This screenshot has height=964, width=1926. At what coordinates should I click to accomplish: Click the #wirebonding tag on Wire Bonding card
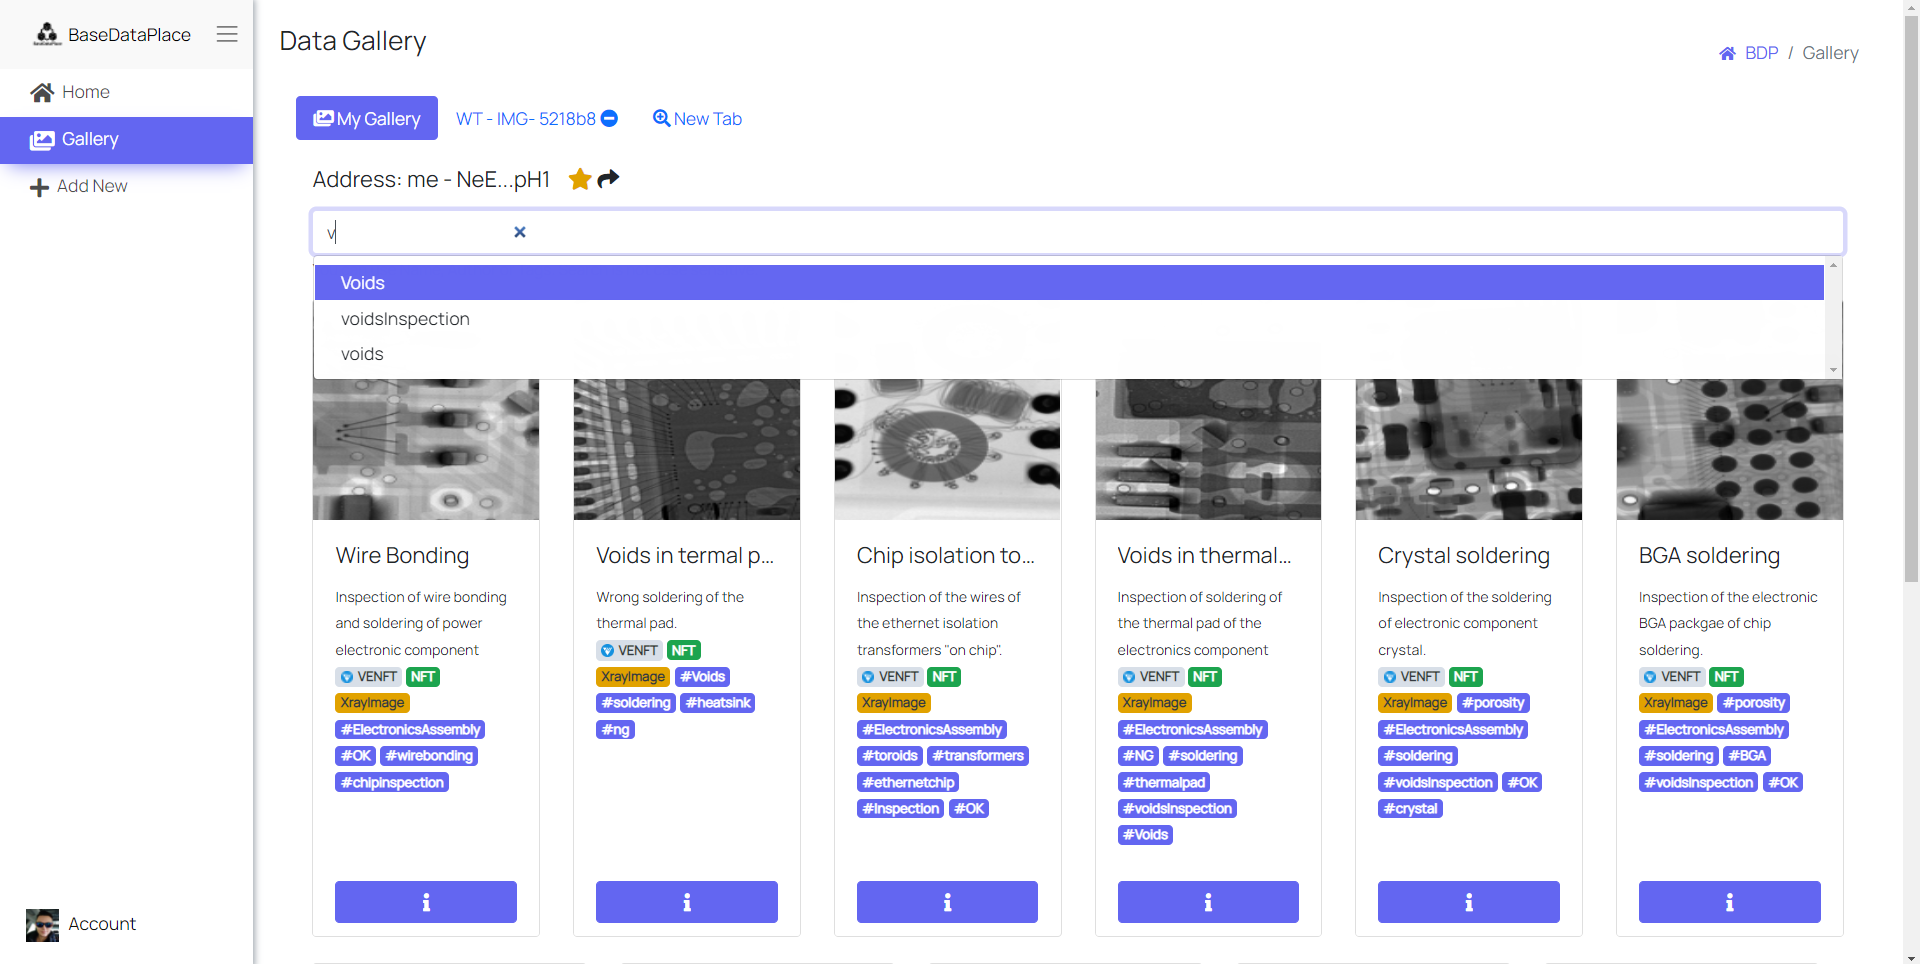click(429, 756)
